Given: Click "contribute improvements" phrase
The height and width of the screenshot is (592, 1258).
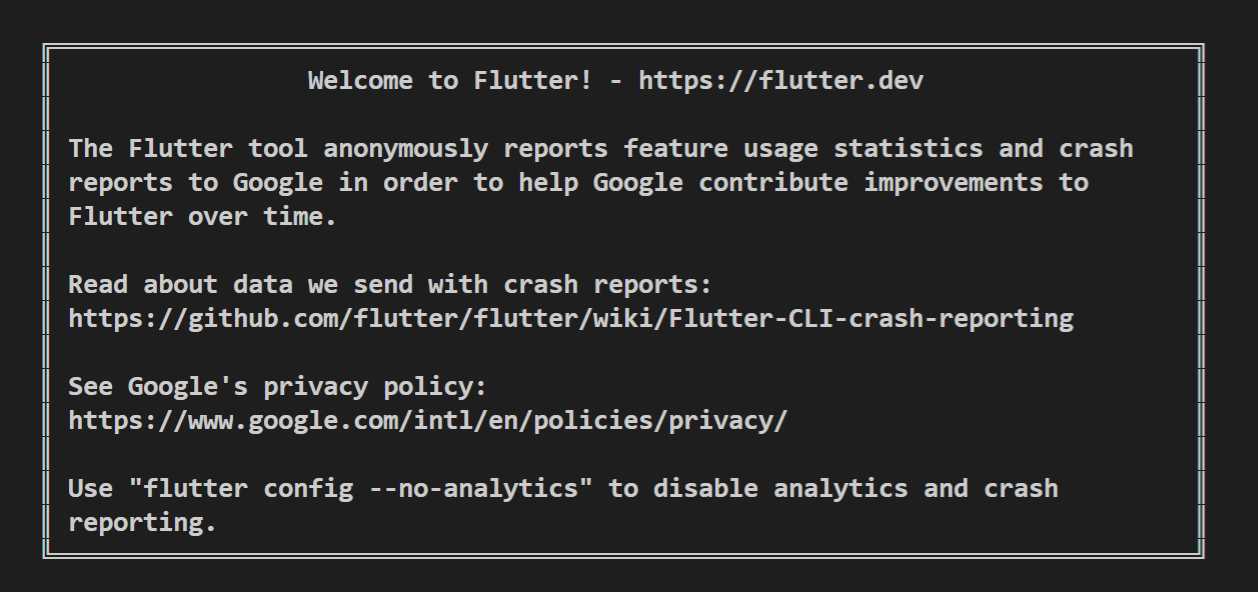Looking at the screenshot, I should click(871, 183).
